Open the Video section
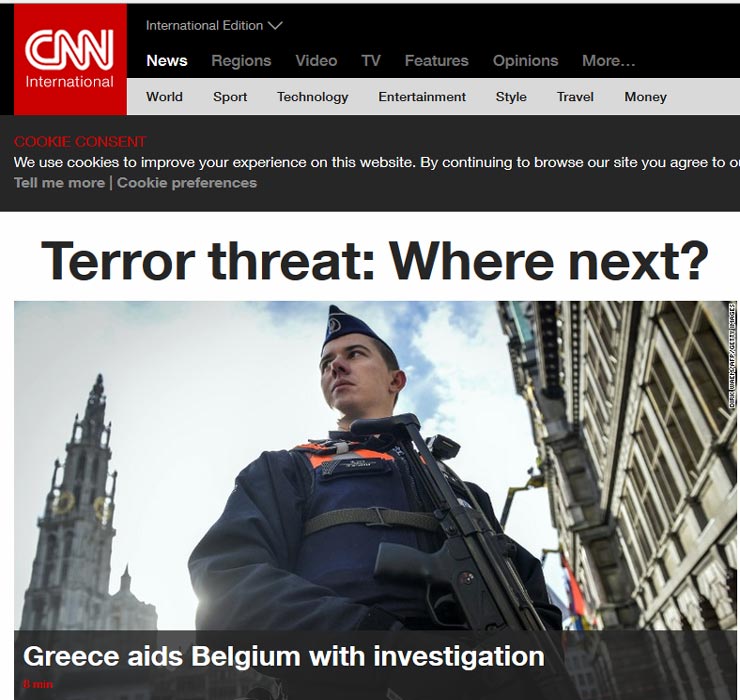Image resolution: width=740 pixels, height=700 pixels. pyautogui.click(x=316, y=60)
